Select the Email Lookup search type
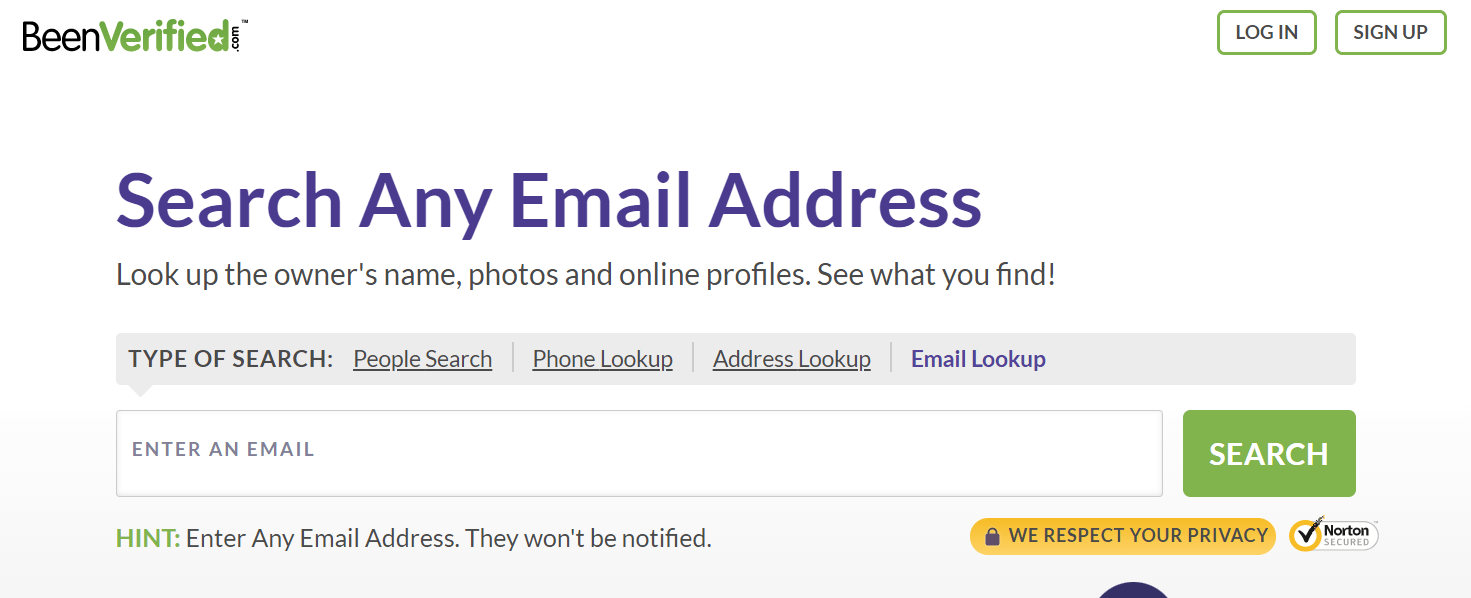 978,359
